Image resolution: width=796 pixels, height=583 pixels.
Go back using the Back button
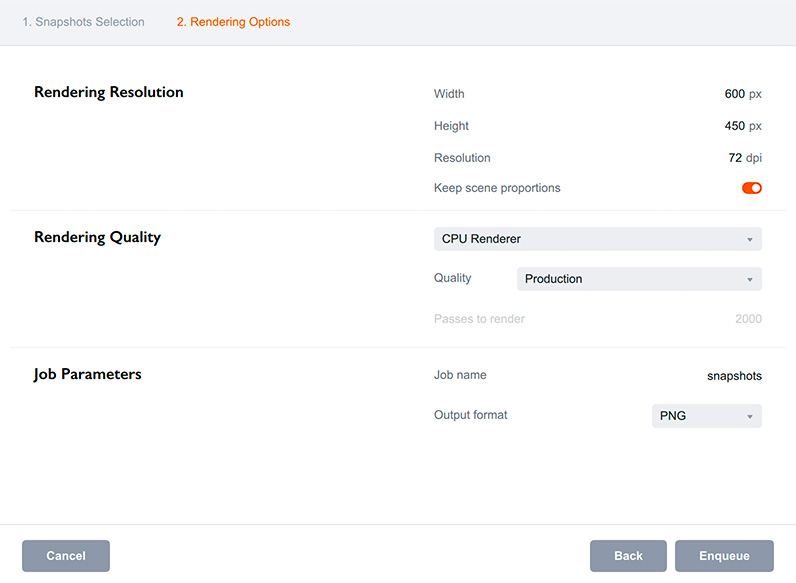[628, 556]
